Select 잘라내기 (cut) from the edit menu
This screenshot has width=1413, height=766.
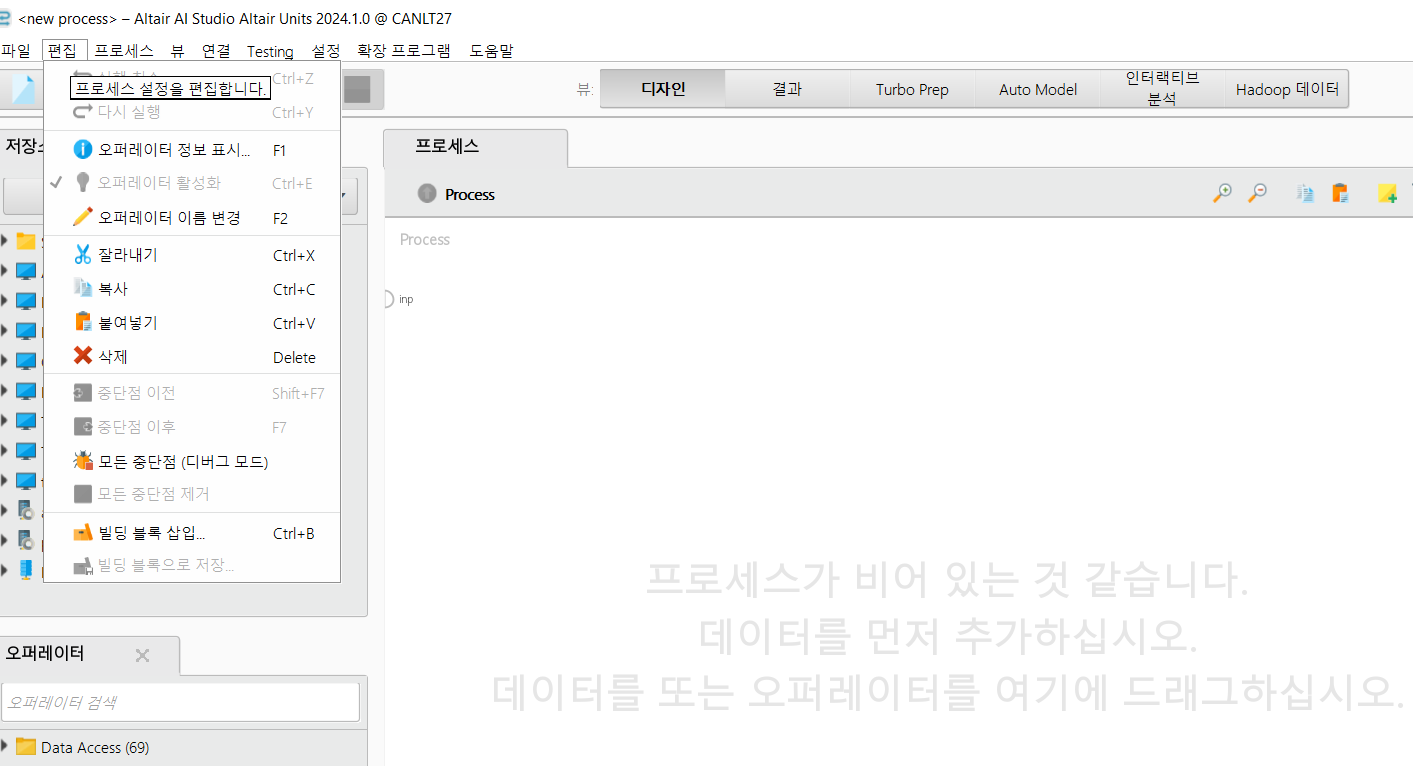[128, 255]
